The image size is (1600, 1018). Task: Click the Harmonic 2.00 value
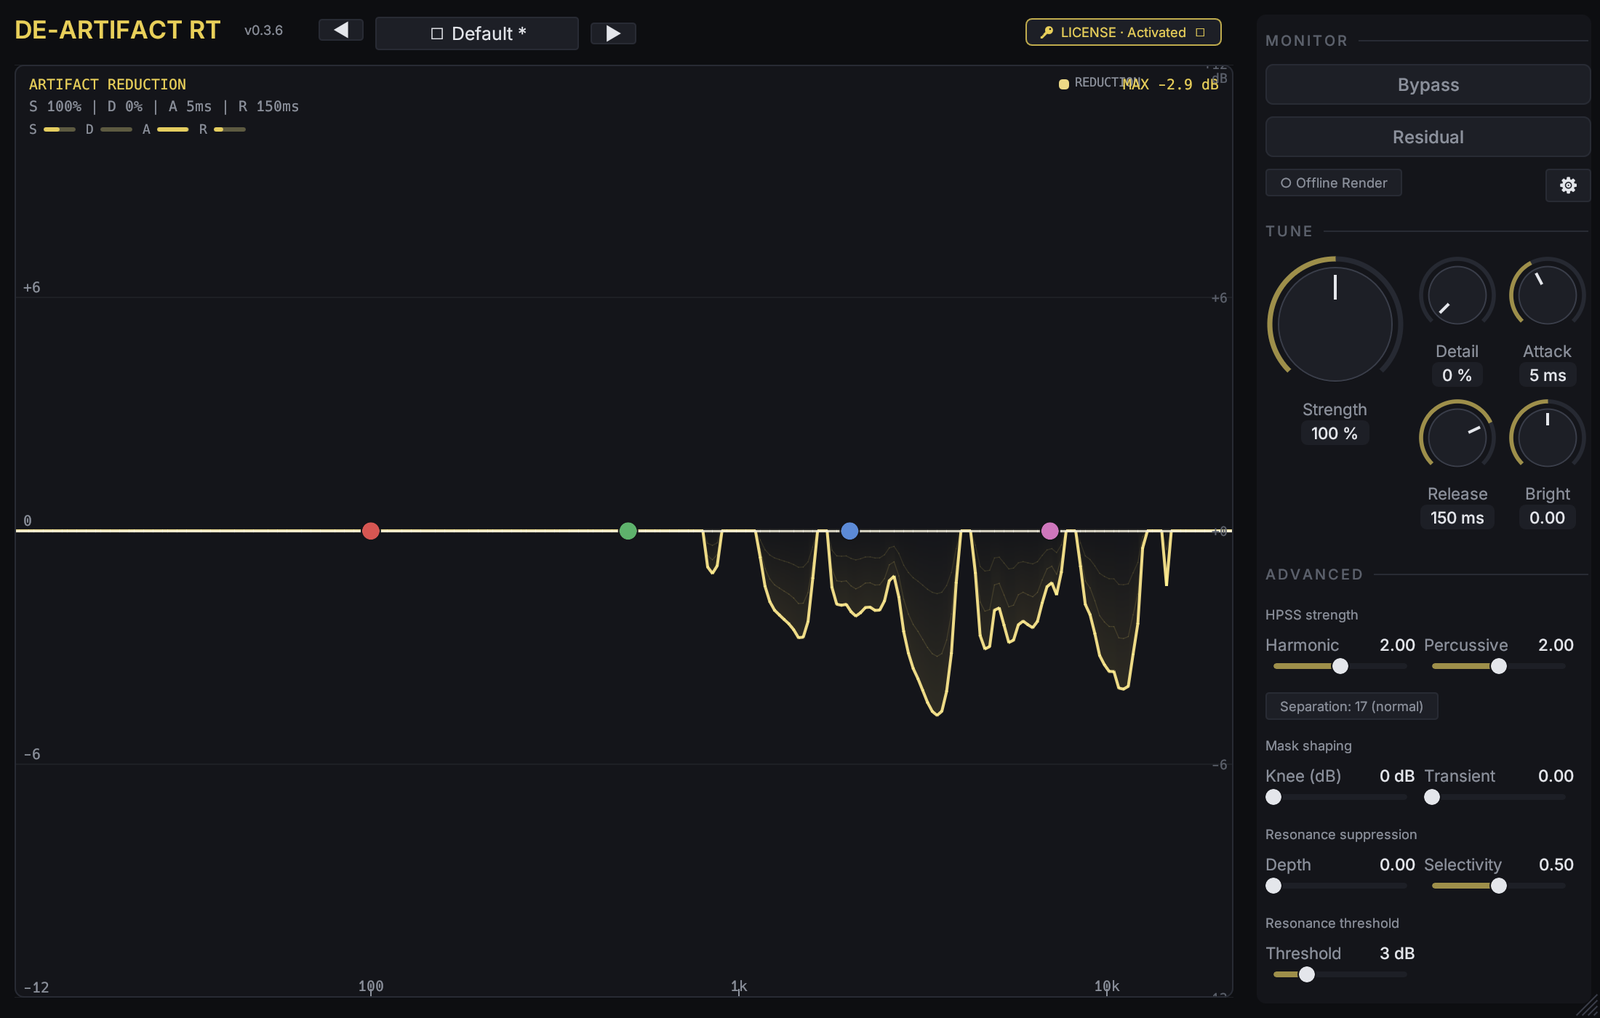coord(1397,645)
